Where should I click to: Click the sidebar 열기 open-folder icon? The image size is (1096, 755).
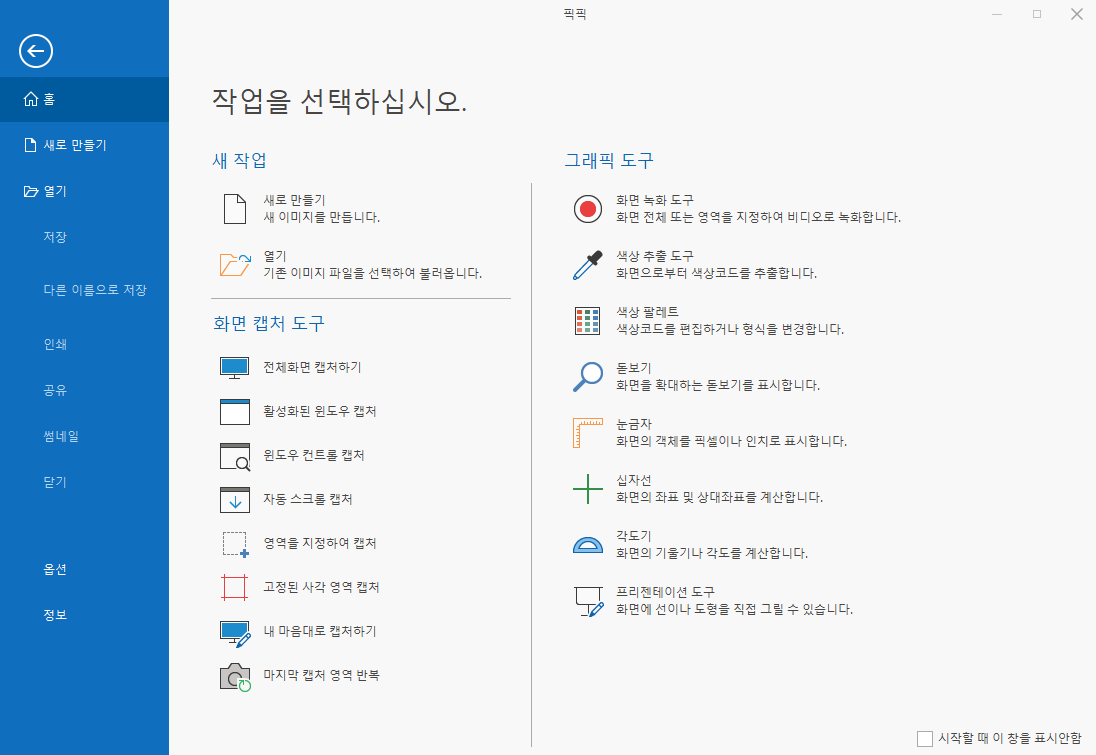tap(31, 191)
